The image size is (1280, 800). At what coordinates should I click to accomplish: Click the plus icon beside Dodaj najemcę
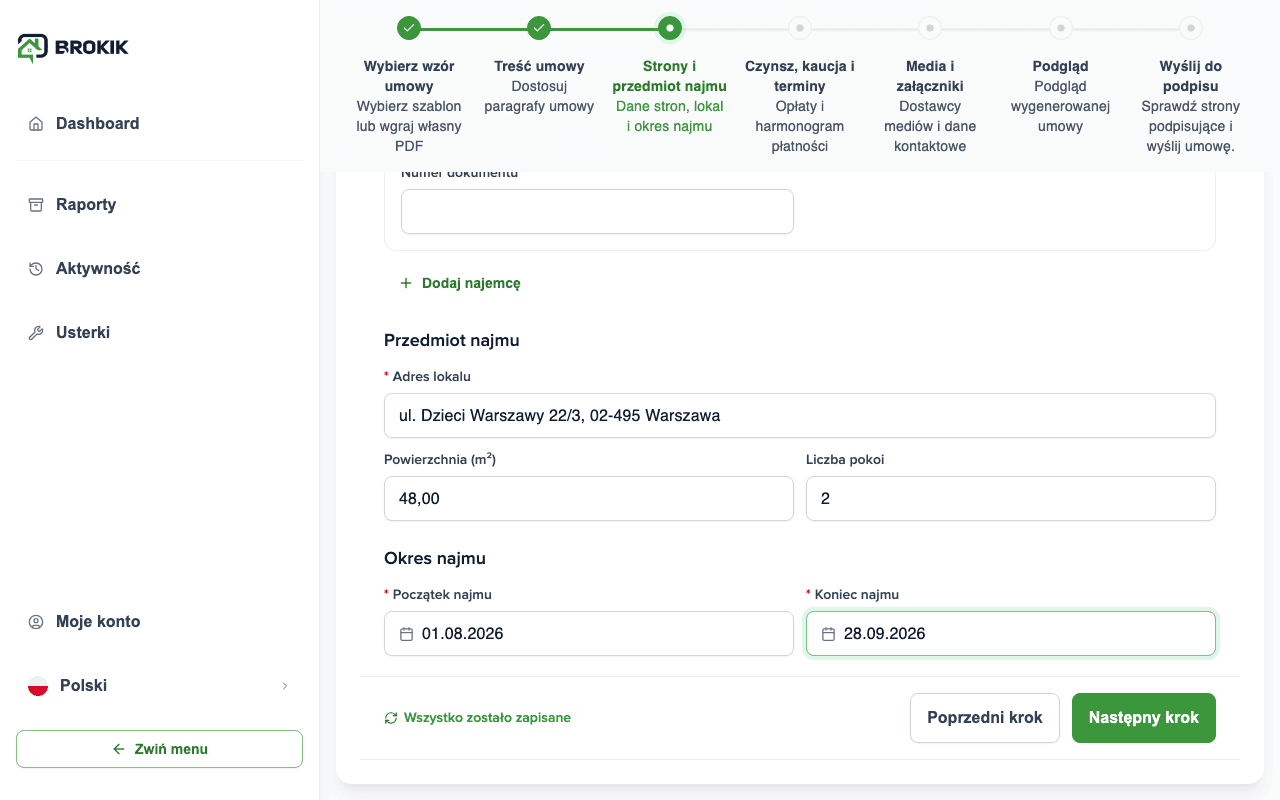(x=406, y=283)
